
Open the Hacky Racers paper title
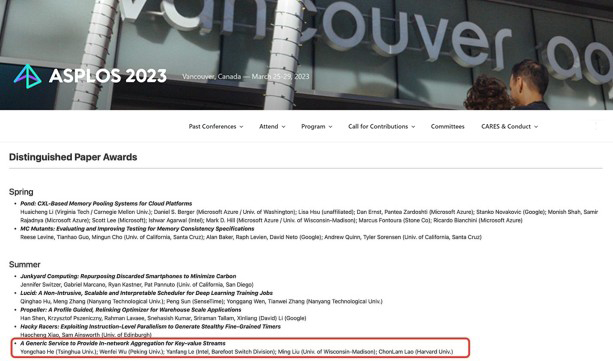click(151, 326)
